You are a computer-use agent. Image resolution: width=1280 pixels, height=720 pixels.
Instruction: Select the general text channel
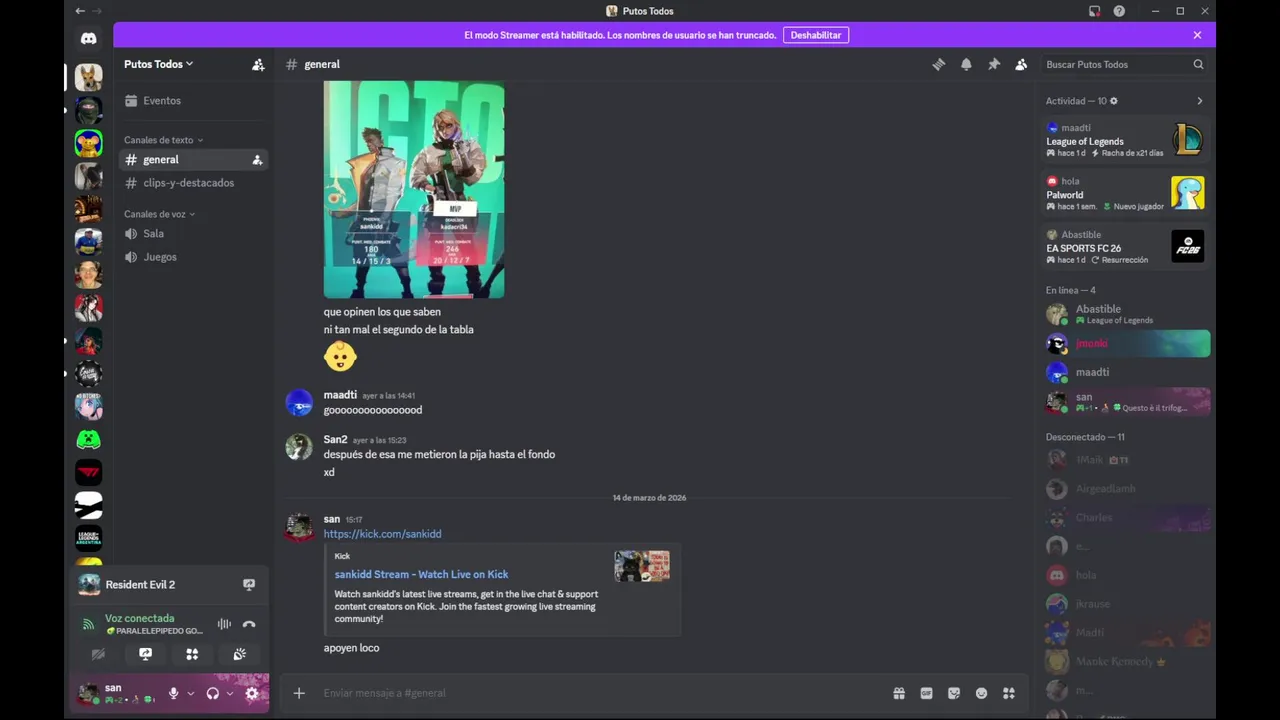point(193,160)
